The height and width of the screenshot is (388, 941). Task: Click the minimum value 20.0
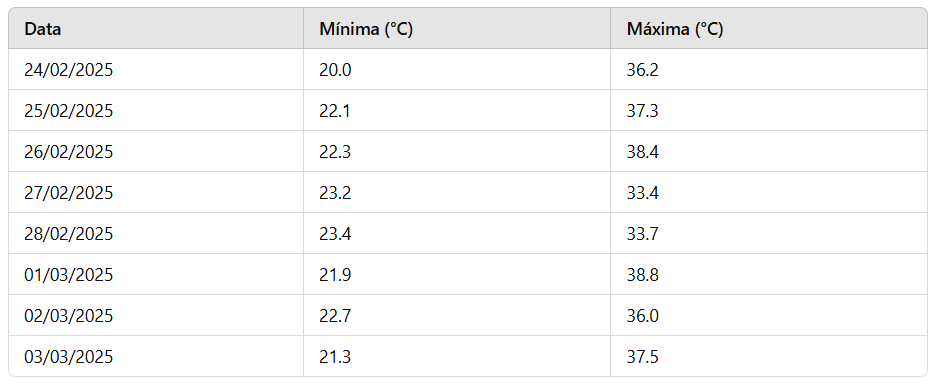point(335,70)
